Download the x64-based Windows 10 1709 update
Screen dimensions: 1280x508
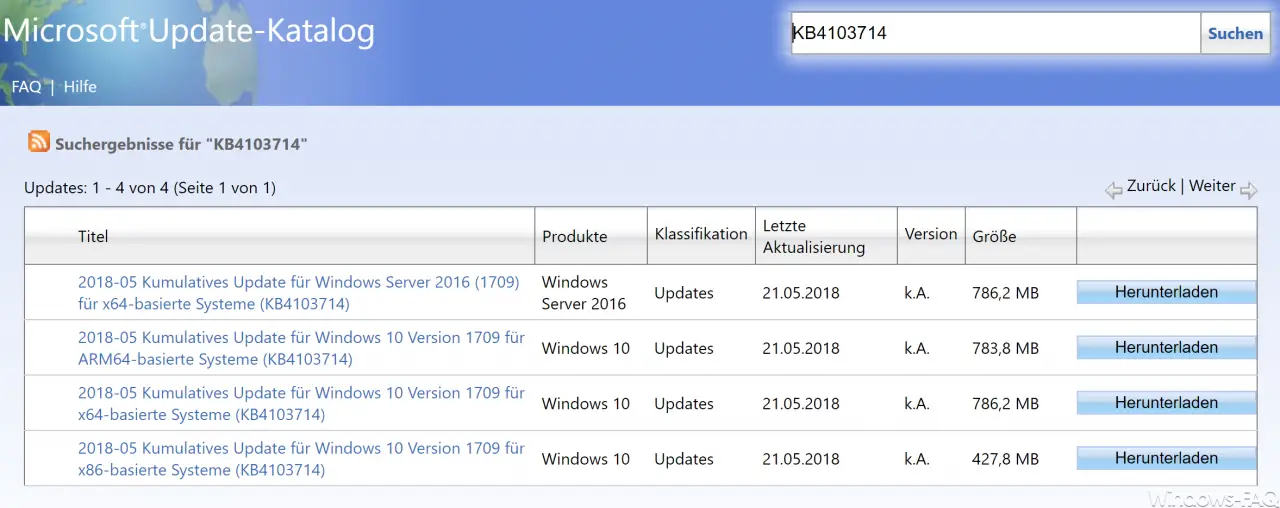coord(1166,403)
